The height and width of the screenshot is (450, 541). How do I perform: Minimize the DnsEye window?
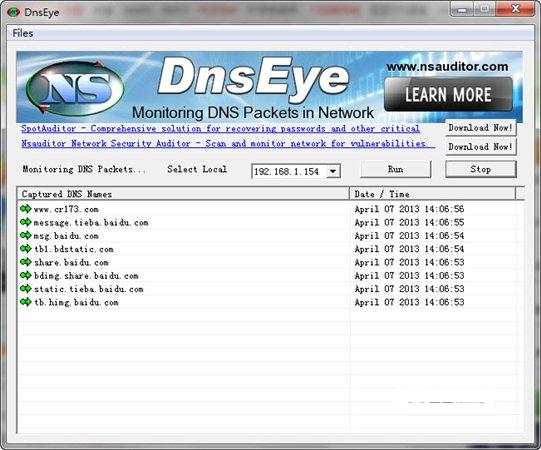(462, 9)
